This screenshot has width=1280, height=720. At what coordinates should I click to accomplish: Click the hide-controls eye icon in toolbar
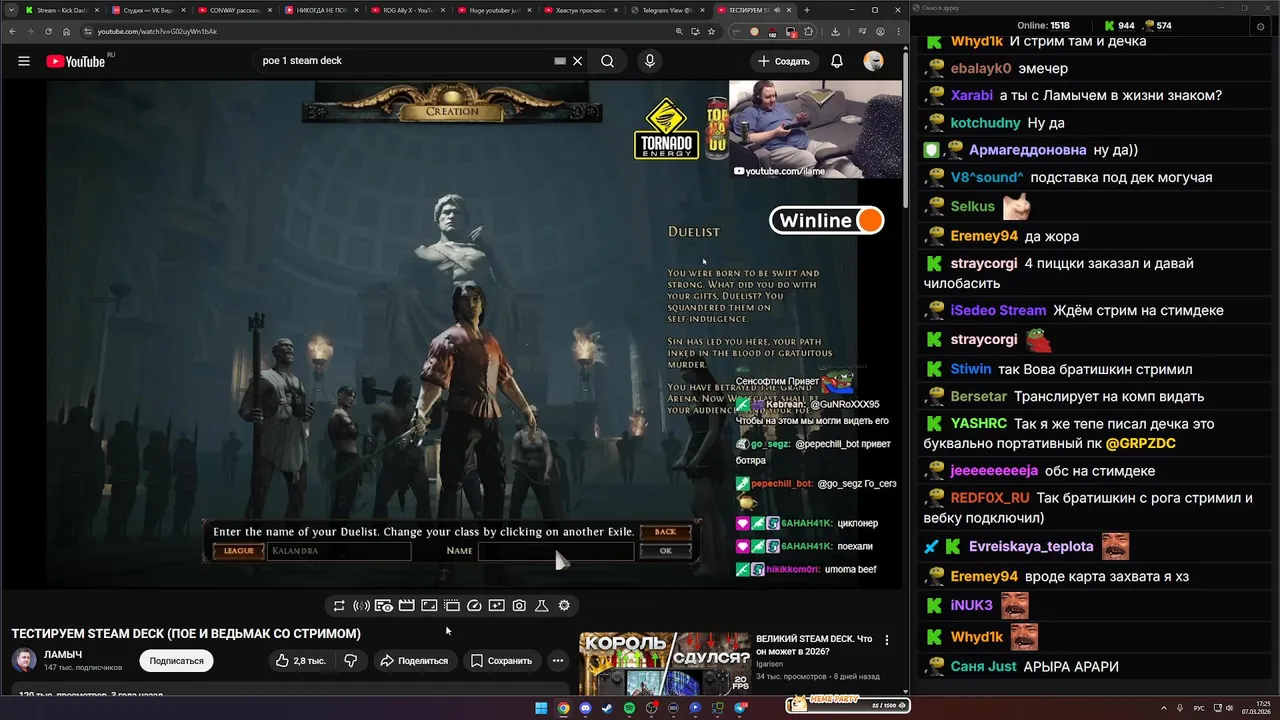[x=384, y=605]
